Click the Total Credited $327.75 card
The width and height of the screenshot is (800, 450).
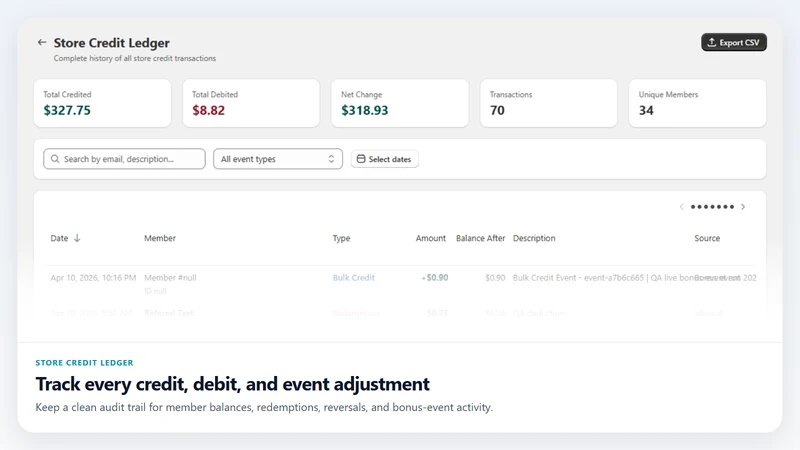[103, 103]
